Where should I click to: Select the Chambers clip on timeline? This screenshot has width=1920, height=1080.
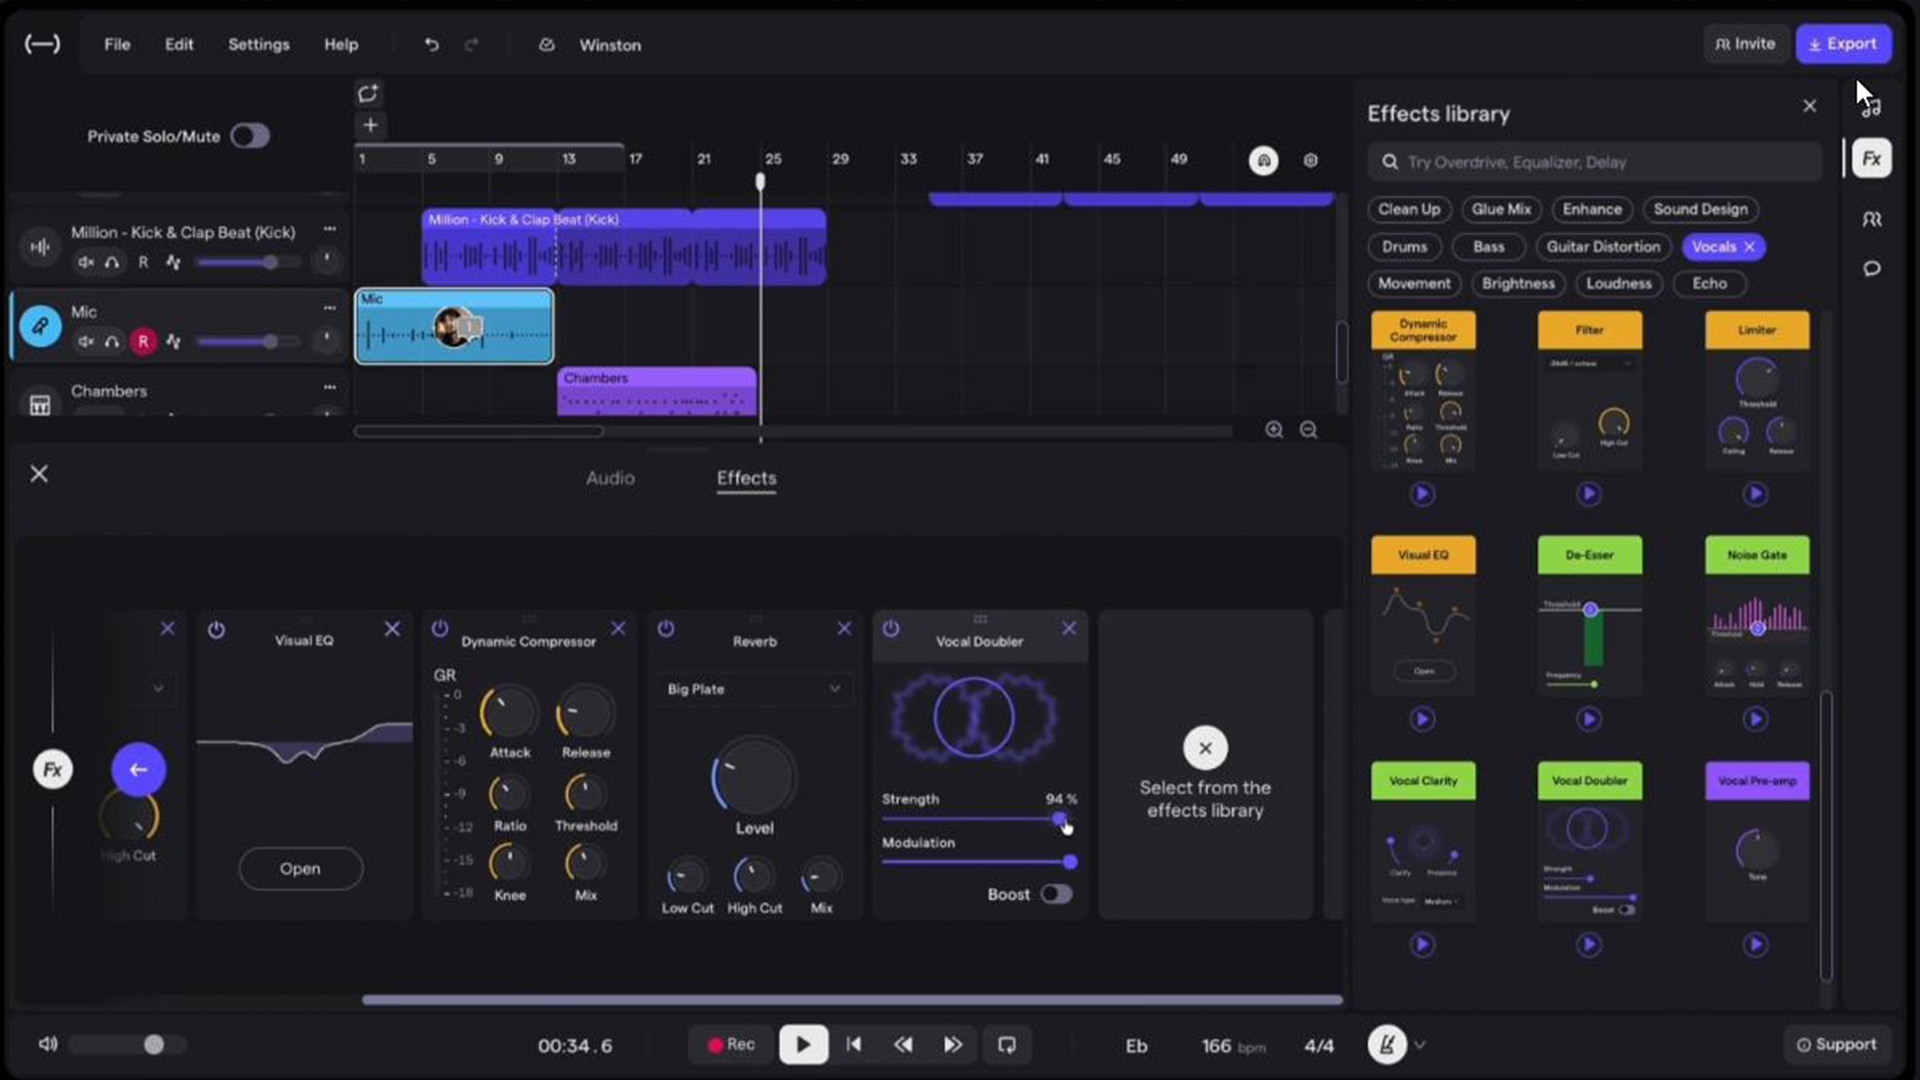click(x=656, y=392)
